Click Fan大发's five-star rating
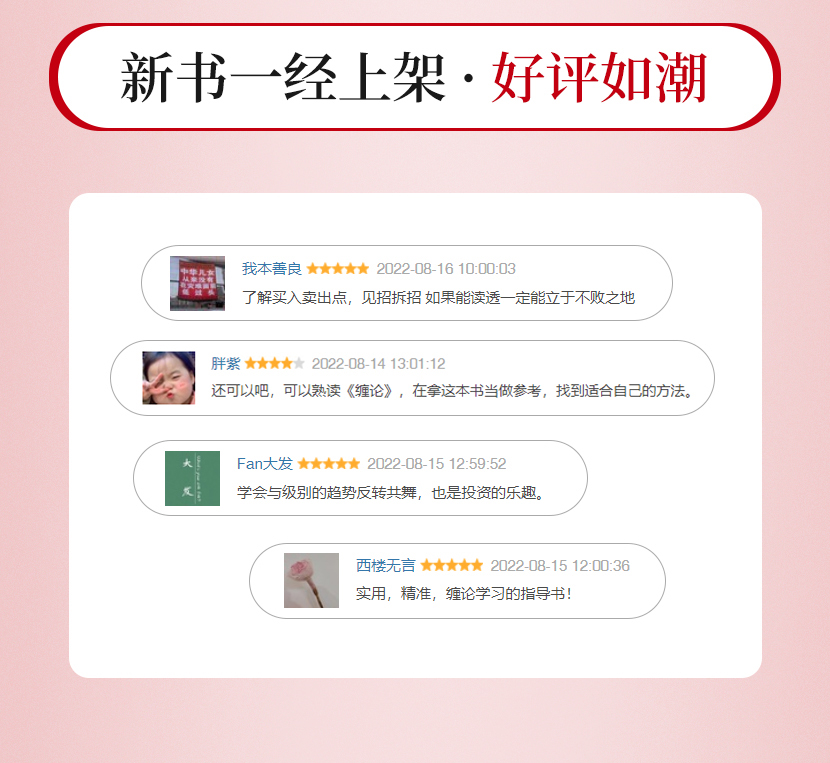Image resolution: width=830 pixels, height=763 pixels. [329, 464]
